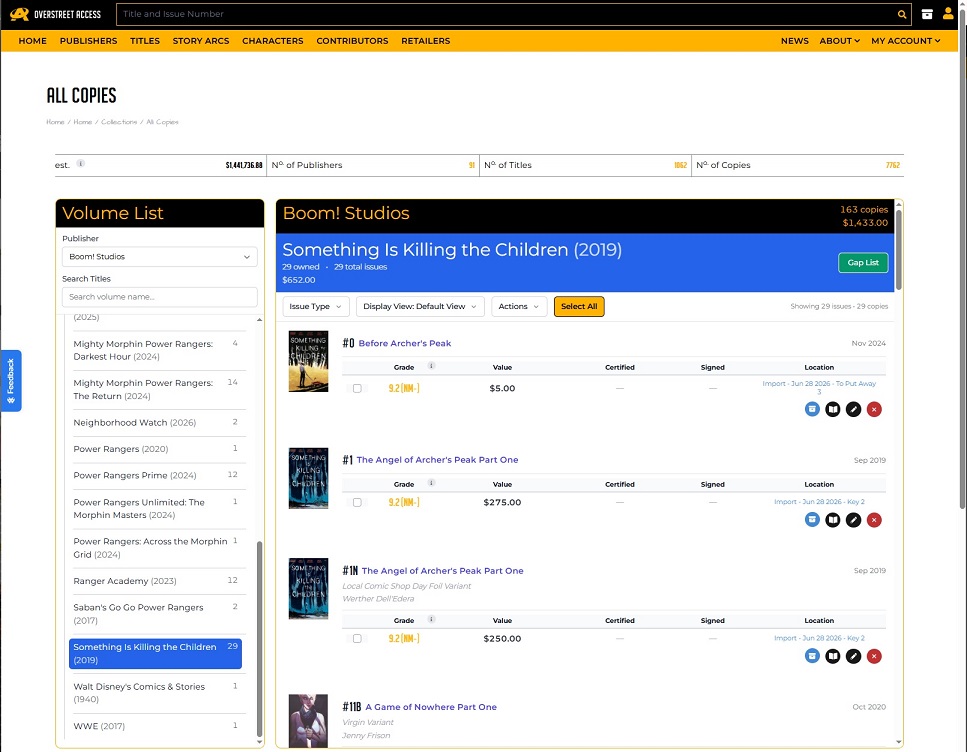Delete issue #1N copy with red X
The height and width of the screenshot is (752, 967).
point(874,656)
